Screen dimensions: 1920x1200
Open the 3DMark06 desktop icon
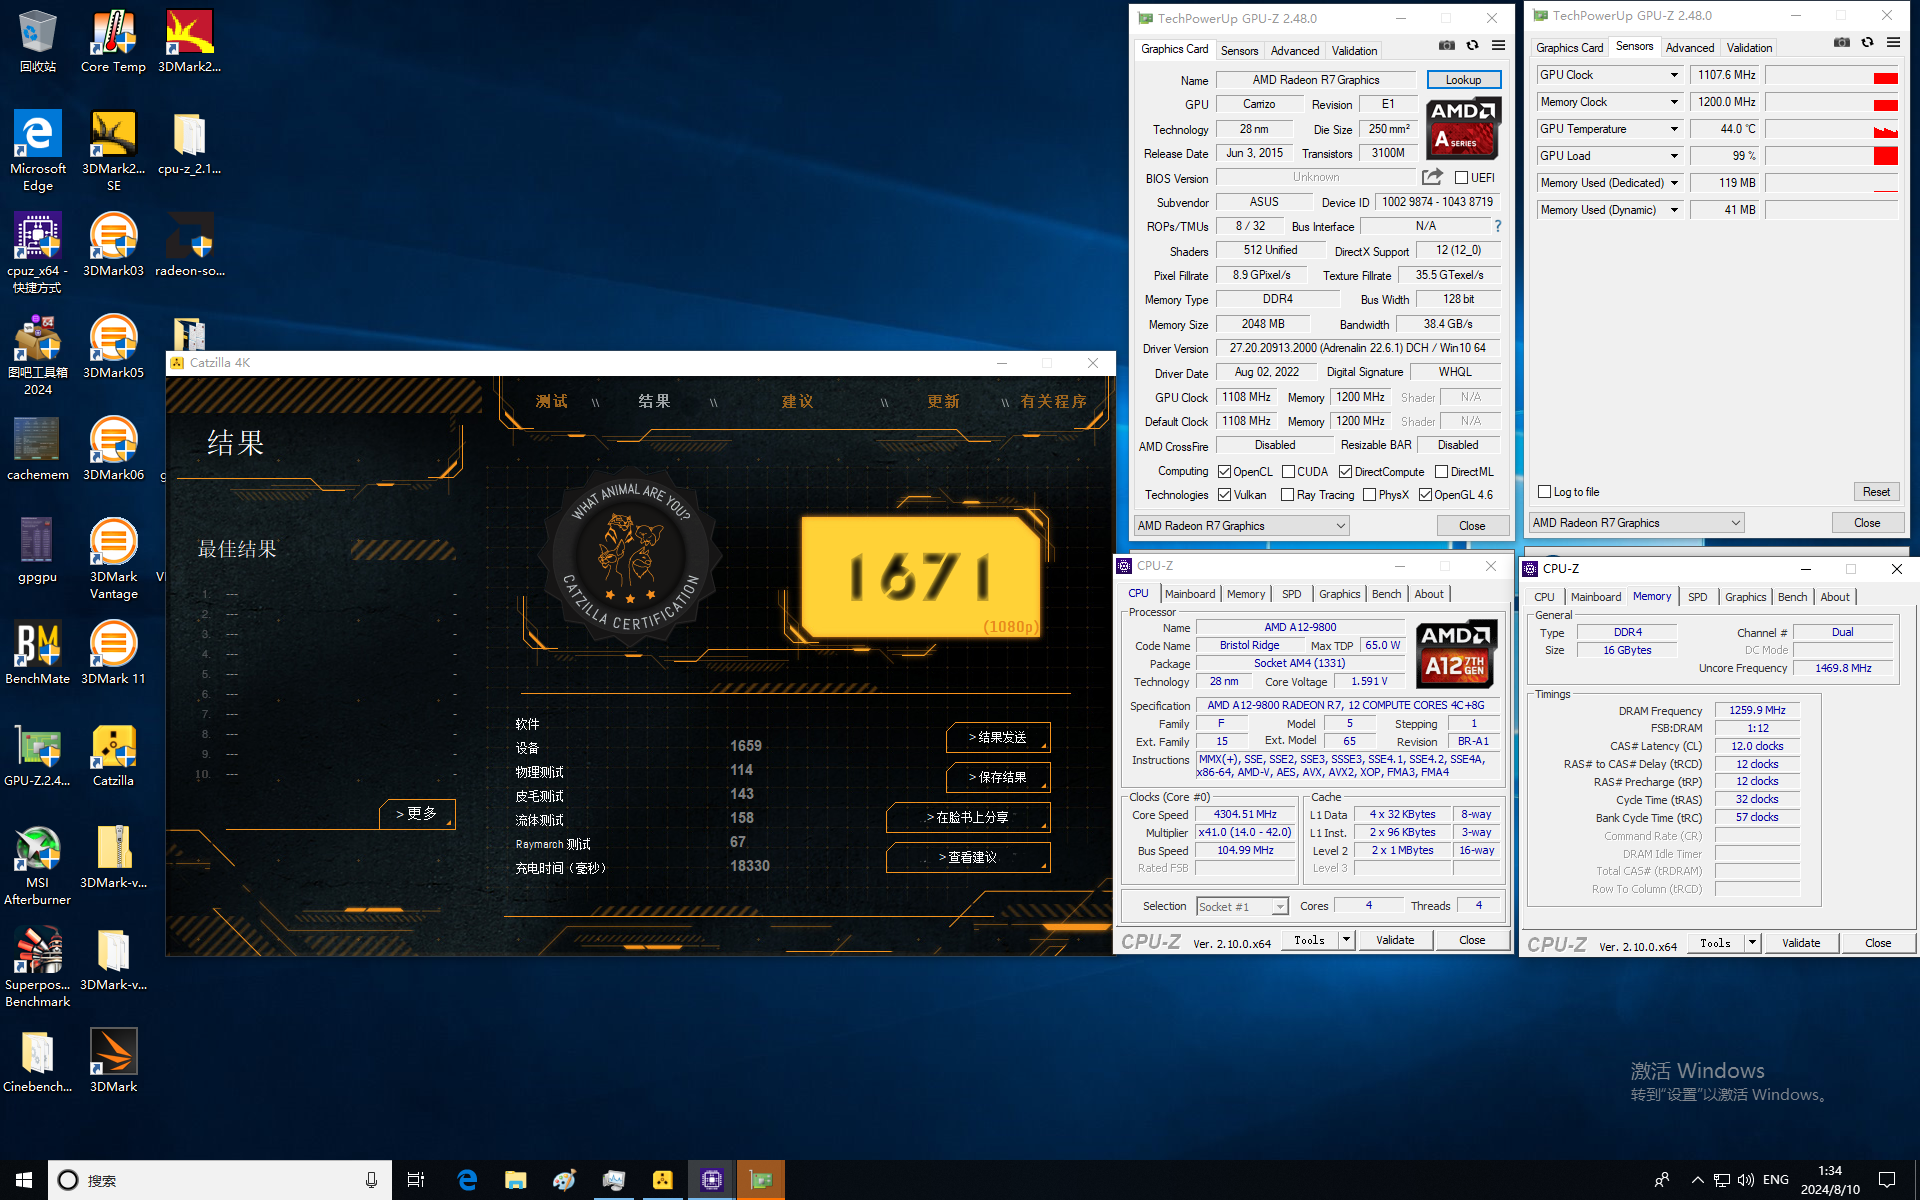tap(113, 450)
